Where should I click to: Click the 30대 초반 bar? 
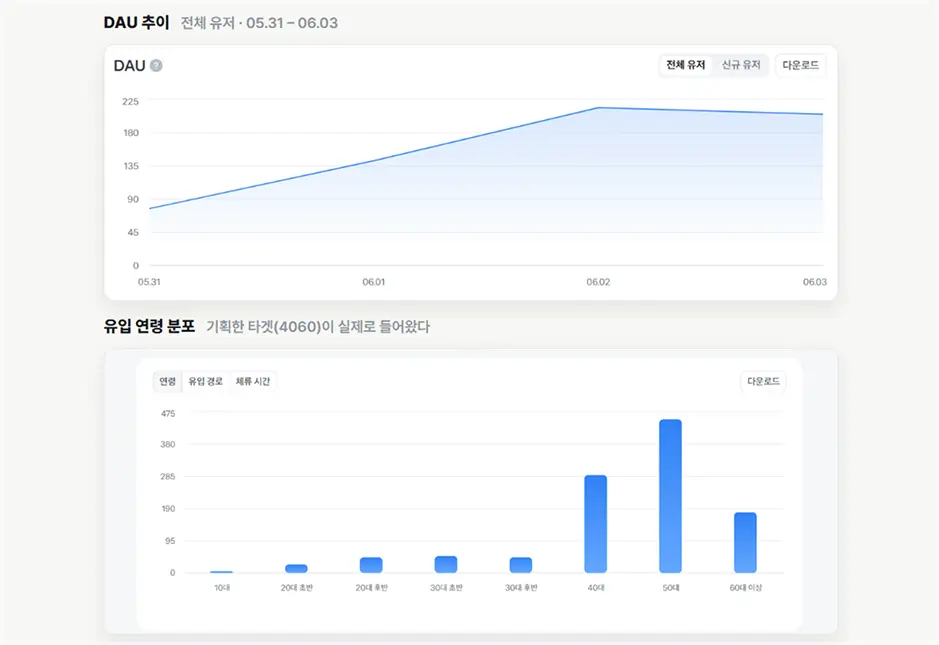pos(446,564)
